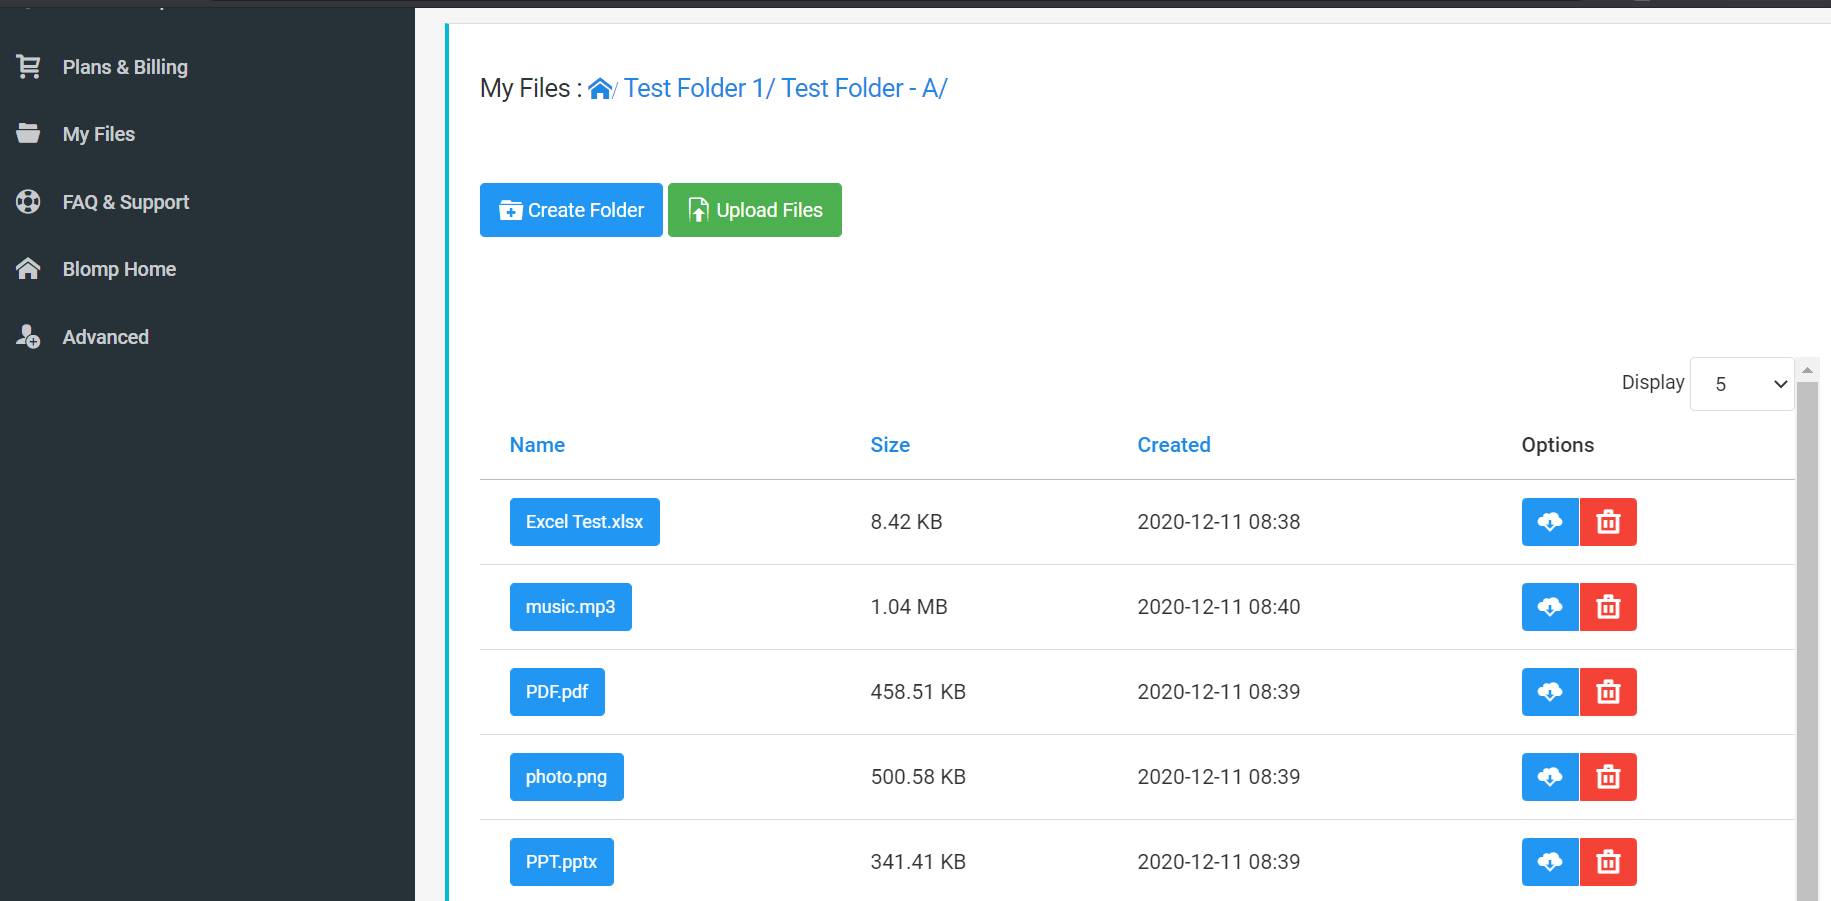Click the scrollbar up arrow
The image size is (1831, 901).
pyautogui.click(x=1807, y=370)
